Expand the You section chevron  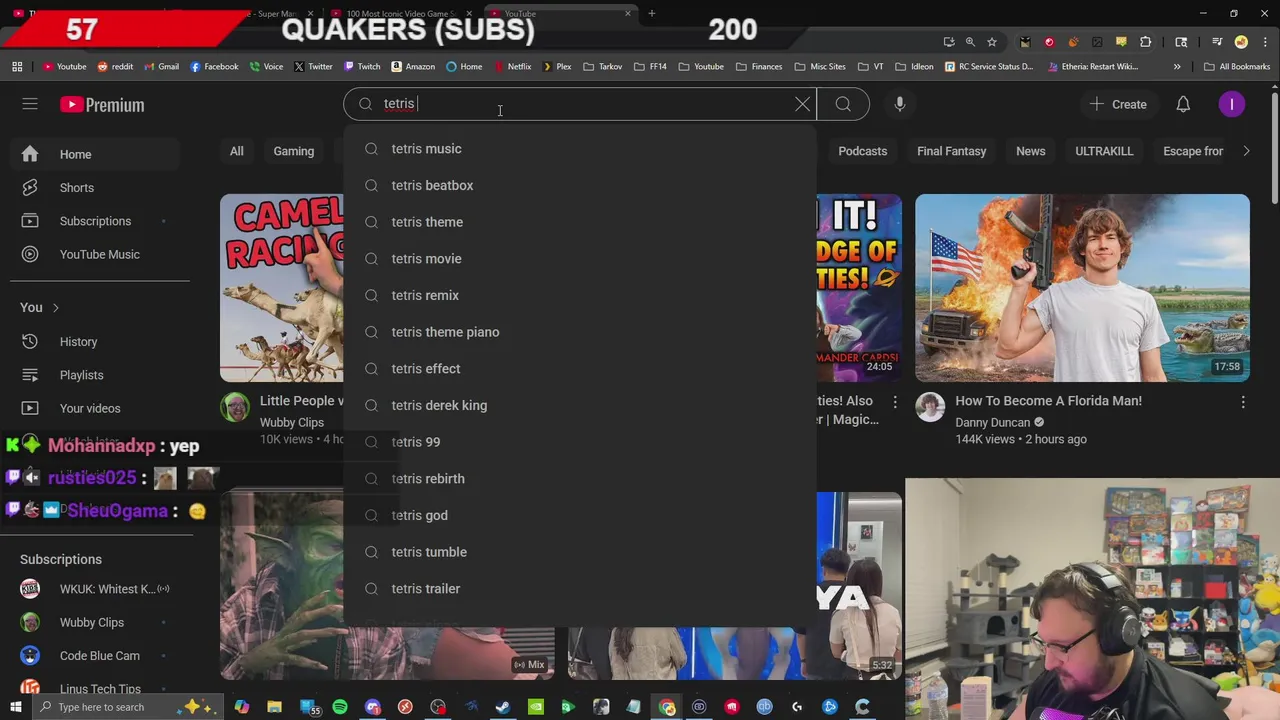pyautogui.click(x=56, y=308)
